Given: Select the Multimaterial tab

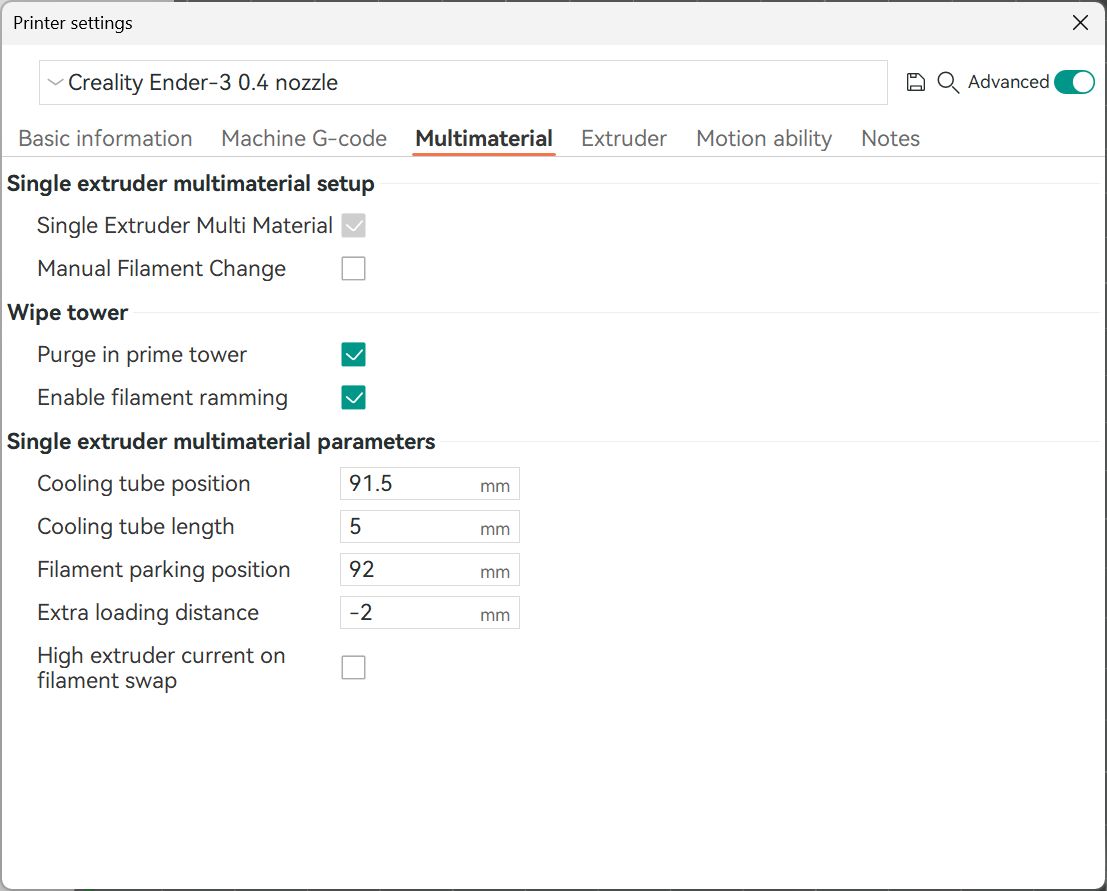Looking at the screenshot, I should tap(484, 138).
